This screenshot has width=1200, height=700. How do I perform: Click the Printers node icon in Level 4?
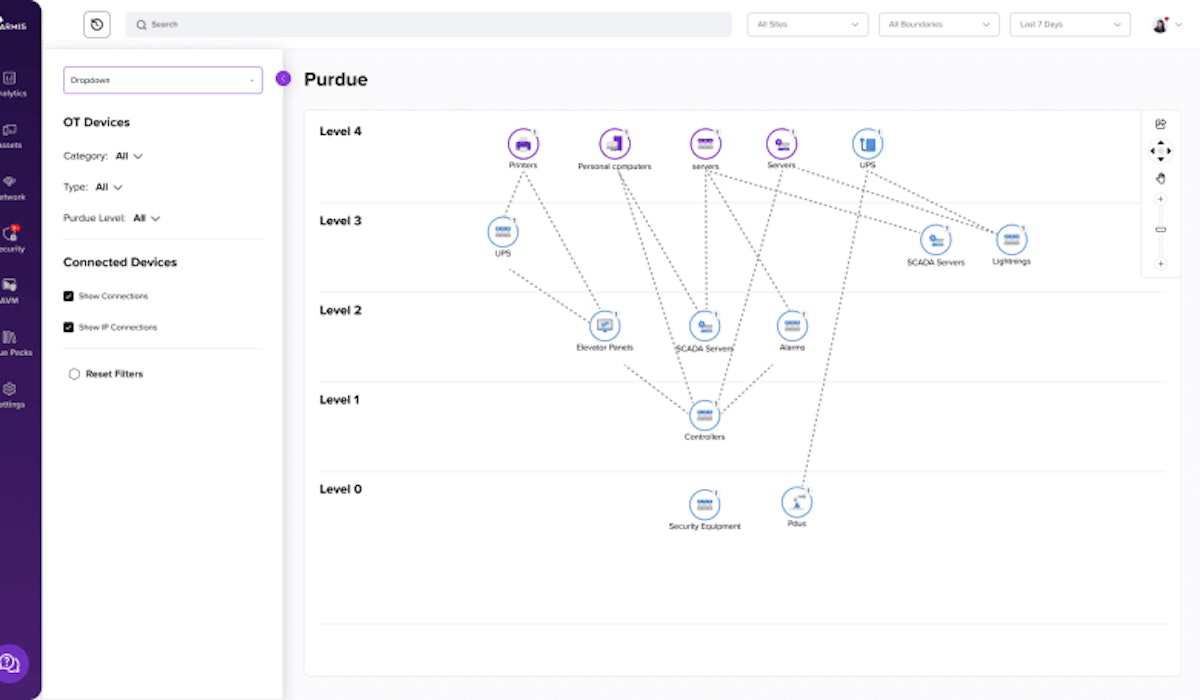click(x=522, y=144)
